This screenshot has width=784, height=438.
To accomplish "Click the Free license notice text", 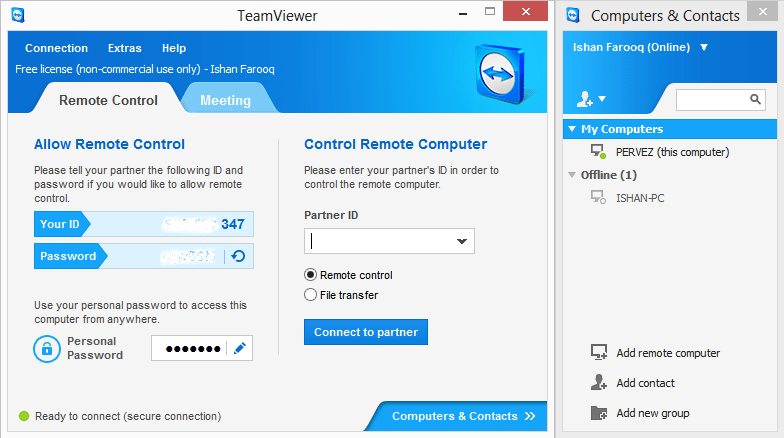I will 144,69.
